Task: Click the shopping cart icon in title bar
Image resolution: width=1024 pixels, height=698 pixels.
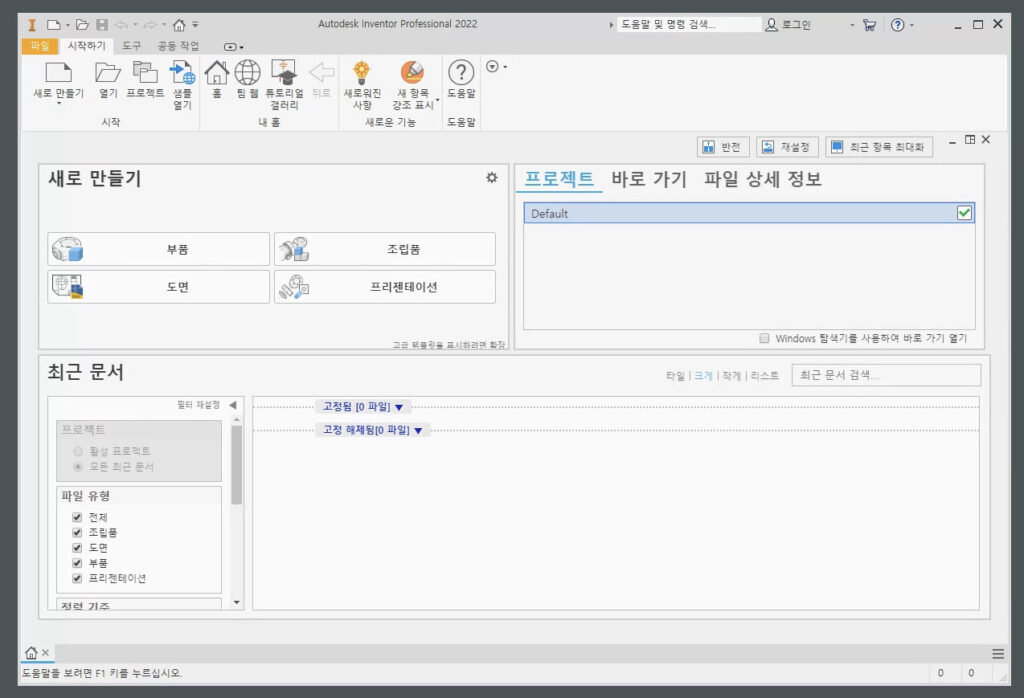Action: click(x=869, y=25)
